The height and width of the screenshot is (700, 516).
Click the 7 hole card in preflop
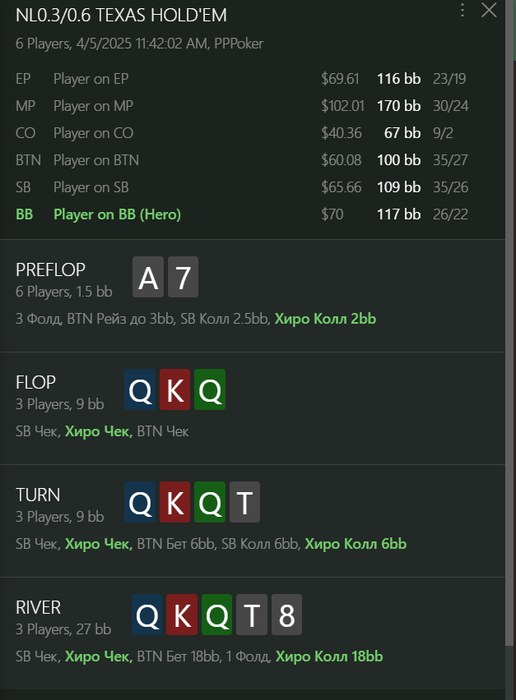[x=183, y=277]
